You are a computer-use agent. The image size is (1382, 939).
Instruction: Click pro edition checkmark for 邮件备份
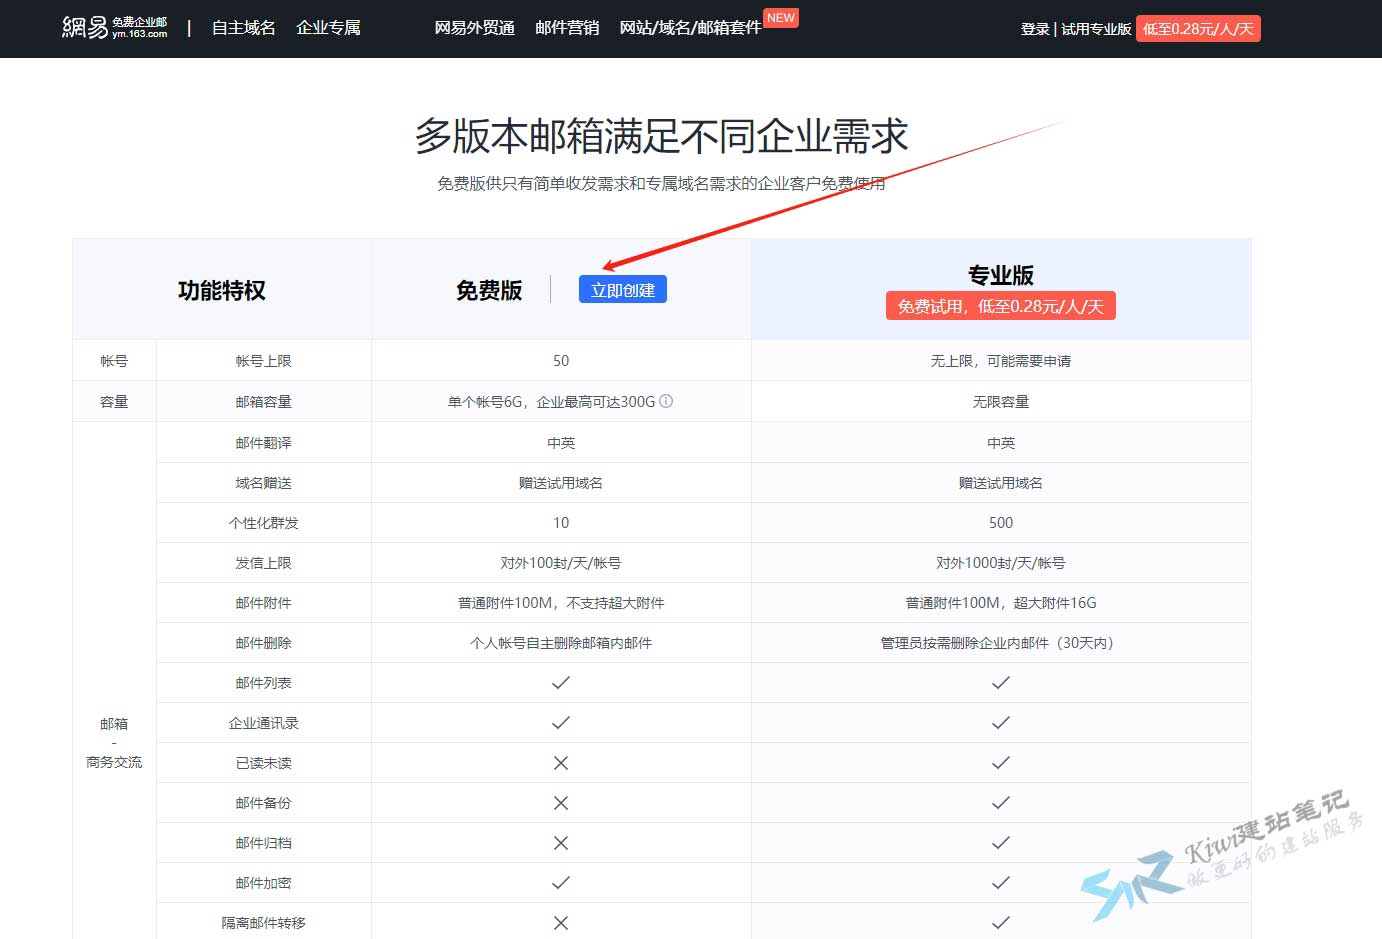1001,802
